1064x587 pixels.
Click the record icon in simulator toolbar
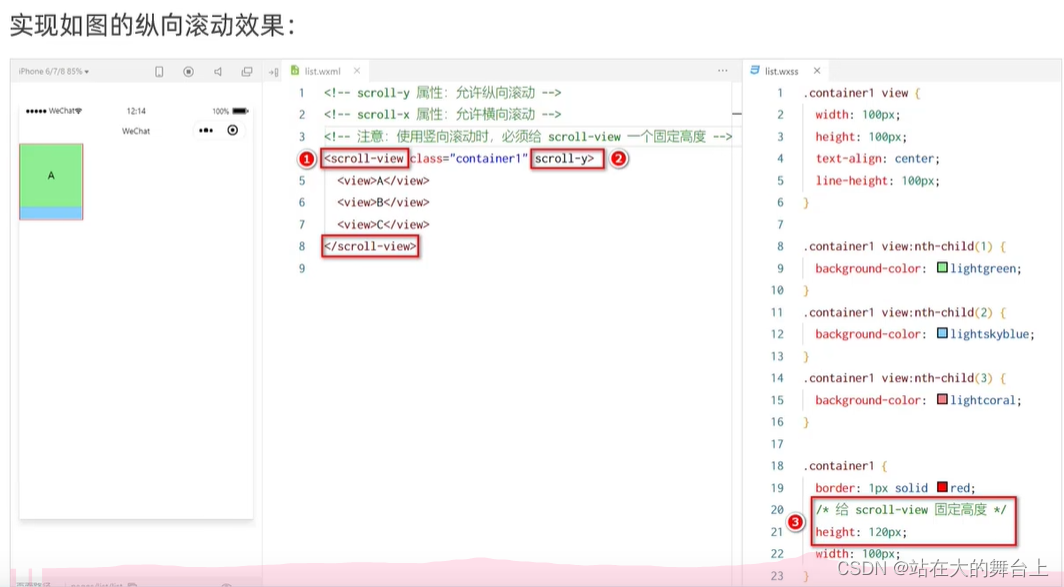pyautogui.click(x=189, y=71)
